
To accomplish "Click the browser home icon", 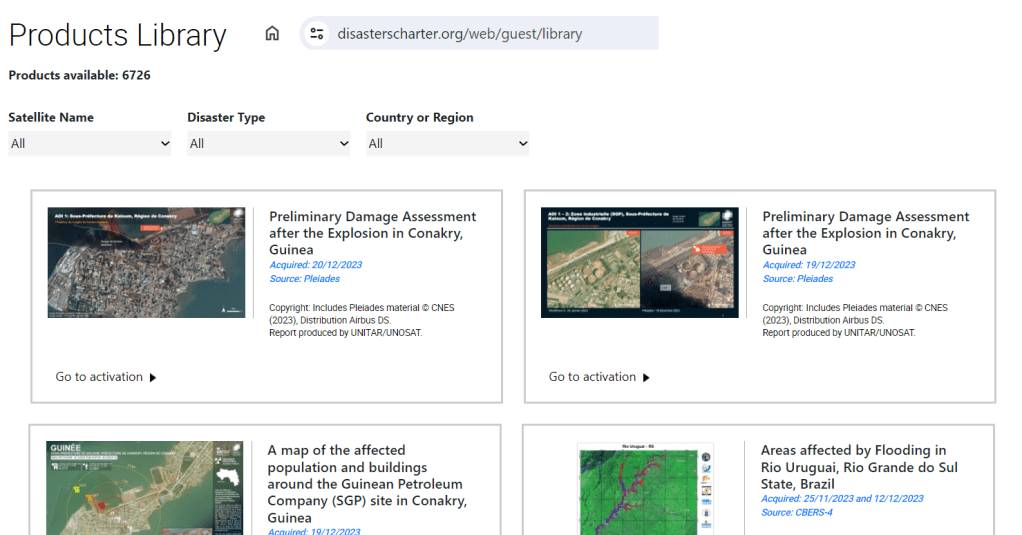I will [x=272, y=34].
